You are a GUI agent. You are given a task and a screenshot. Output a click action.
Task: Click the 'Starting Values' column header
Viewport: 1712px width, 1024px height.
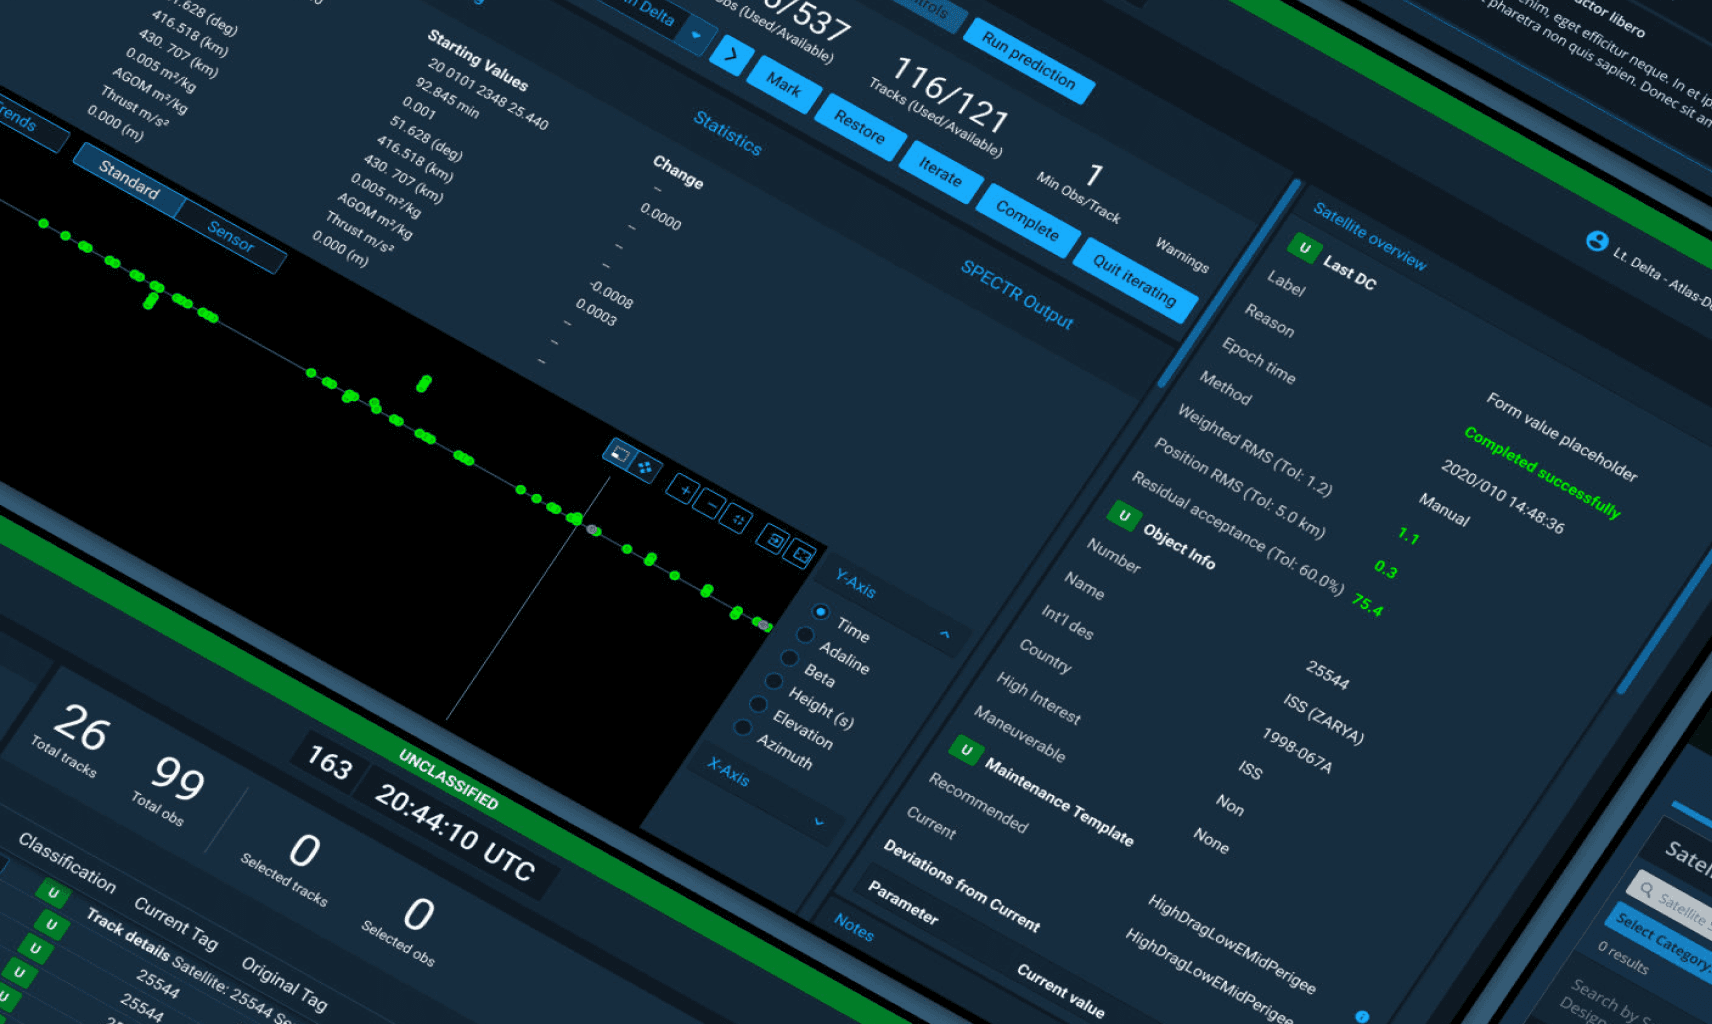pyautogui.click(x=477, y=59)
